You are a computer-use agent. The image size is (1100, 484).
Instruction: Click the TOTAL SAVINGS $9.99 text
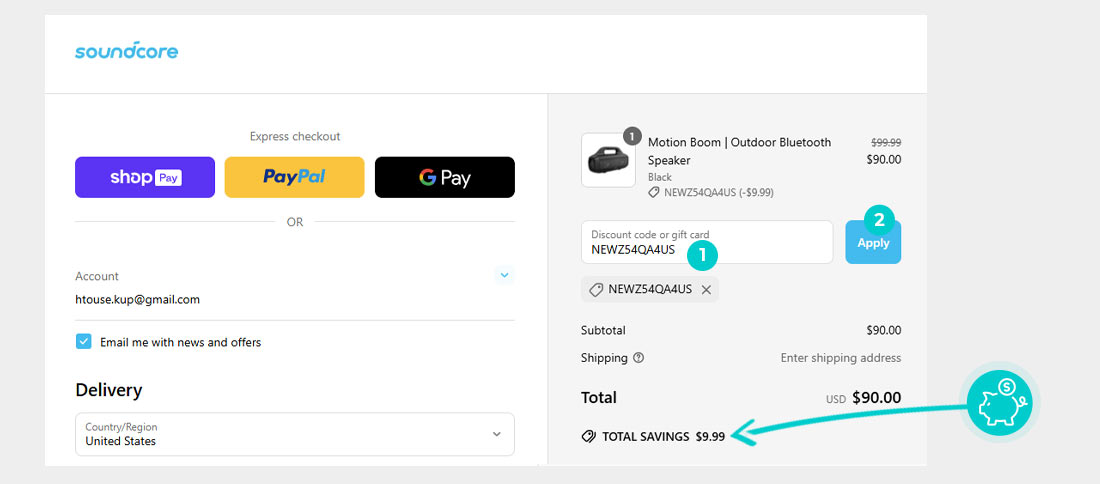click(x=663, y=436)
